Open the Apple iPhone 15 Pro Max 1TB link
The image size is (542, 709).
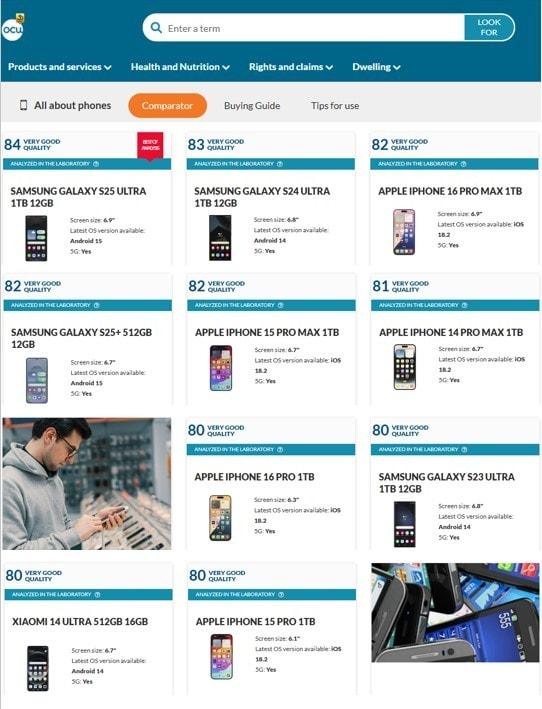(x=267, y=332)
